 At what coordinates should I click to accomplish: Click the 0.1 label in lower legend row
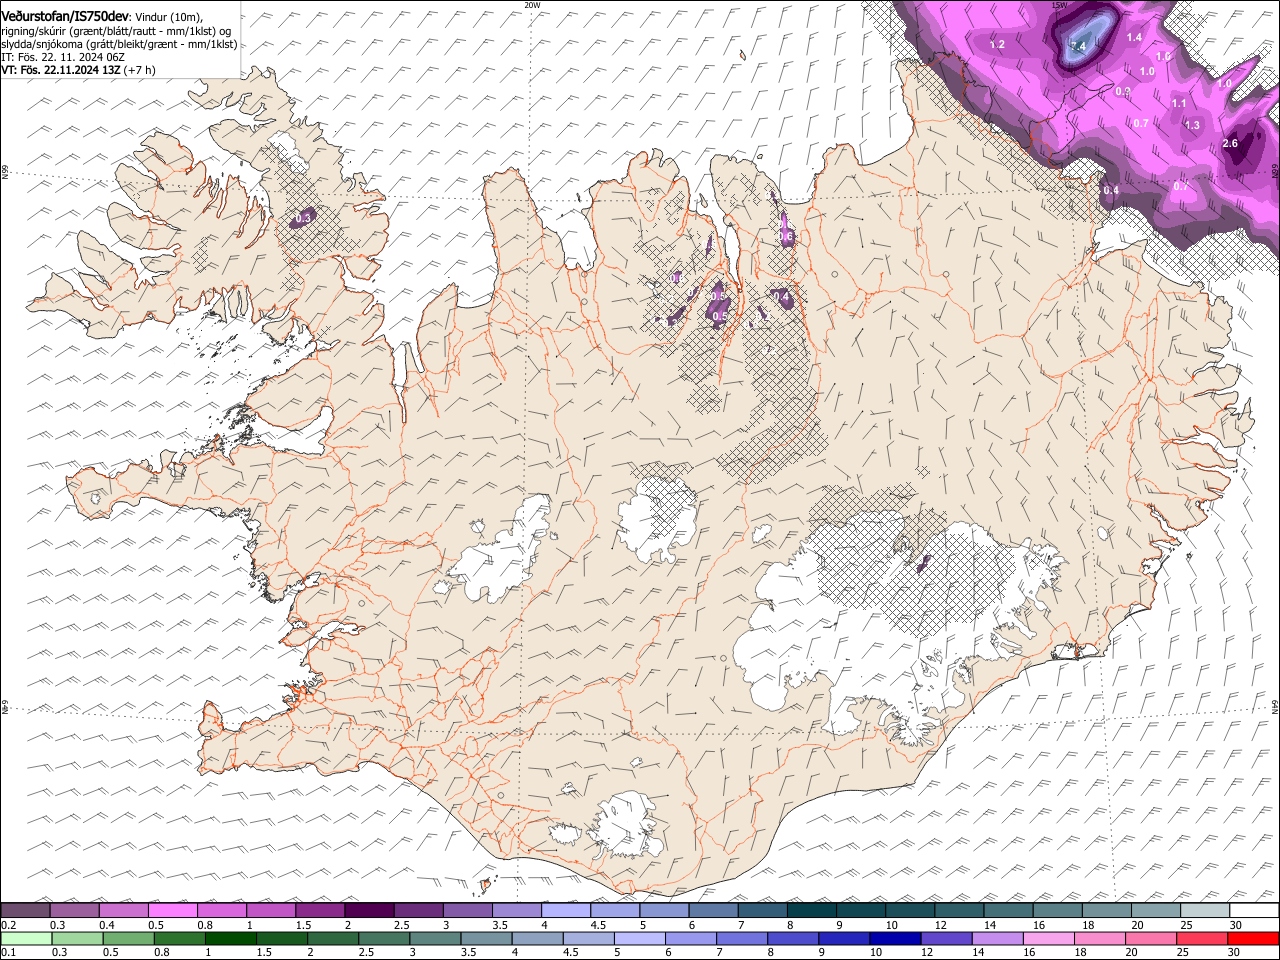click(x=8, y=952)
